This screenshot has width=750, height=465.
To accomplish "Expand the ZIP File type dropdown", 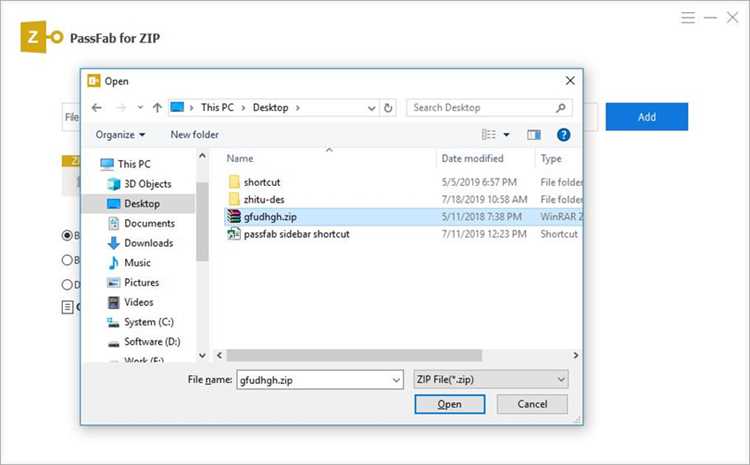I will 561,380.
